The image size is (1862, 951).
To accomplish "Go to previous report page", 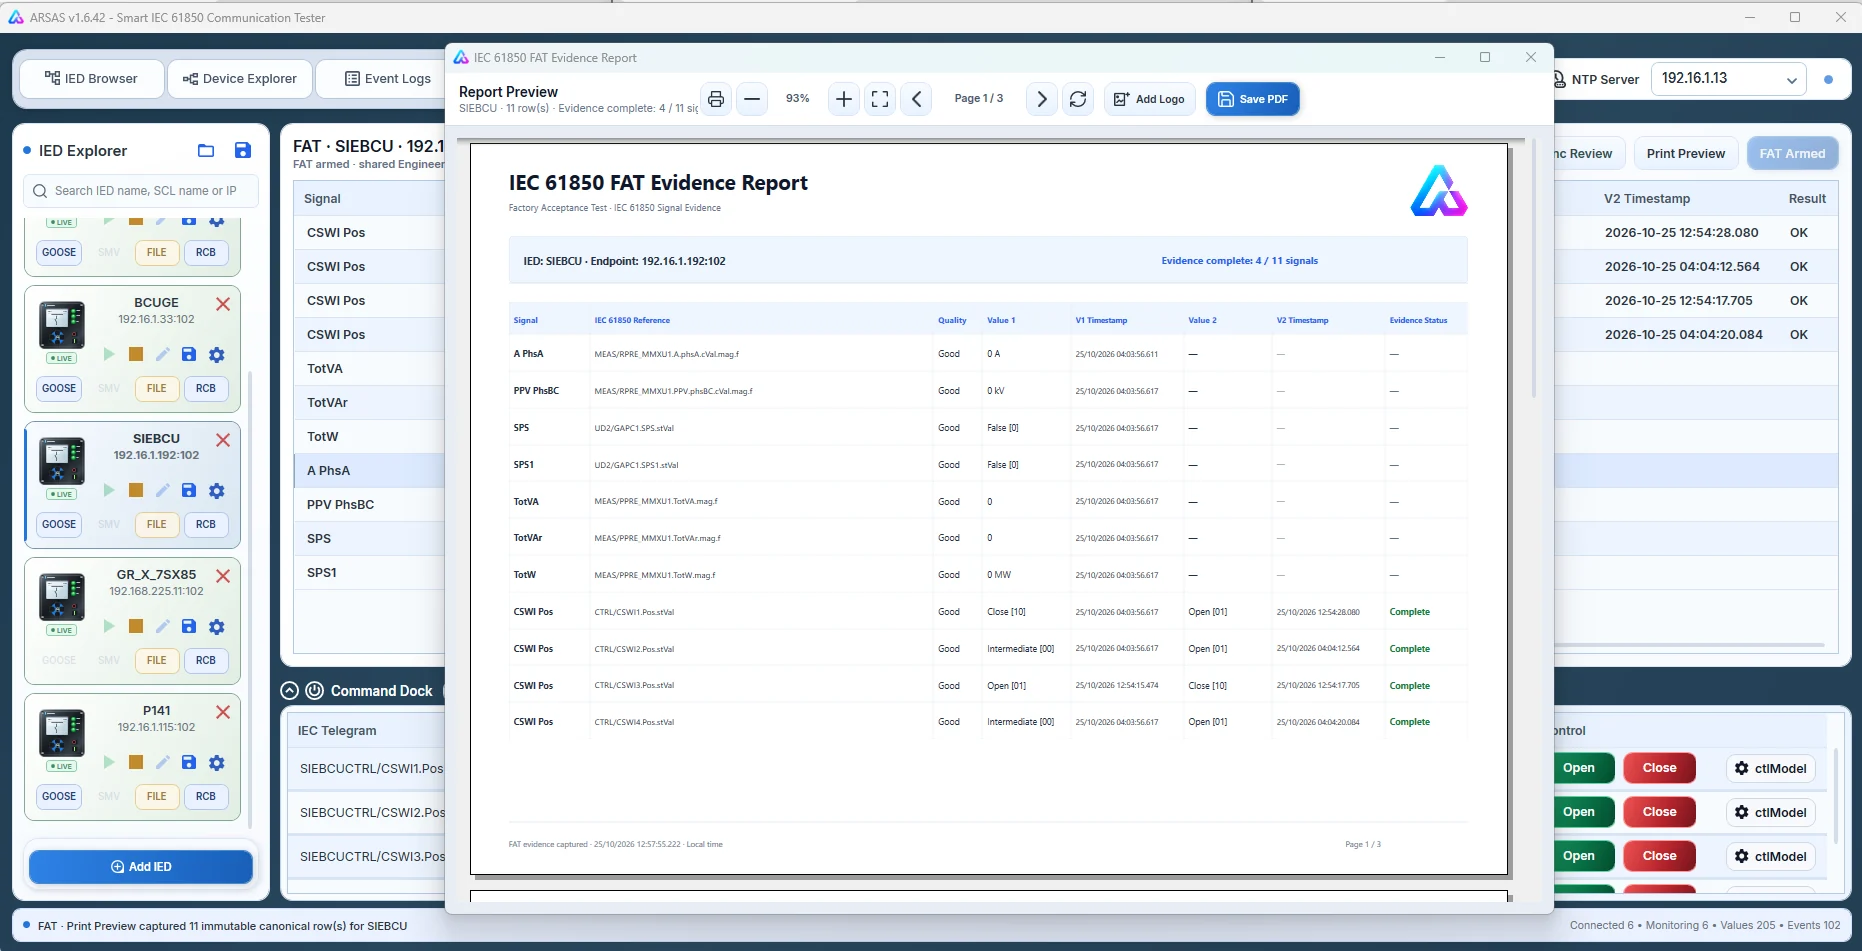I will [x=916, y=99].
